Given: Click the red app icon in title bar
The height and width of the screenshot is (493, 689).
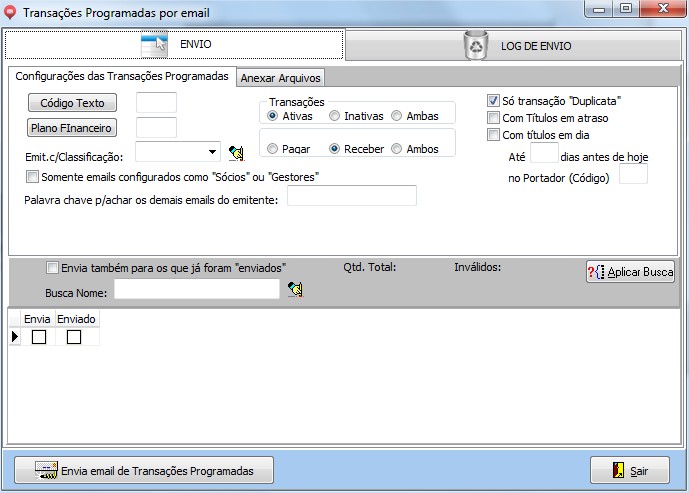Looking at the screenshot, I should [11, 12].
